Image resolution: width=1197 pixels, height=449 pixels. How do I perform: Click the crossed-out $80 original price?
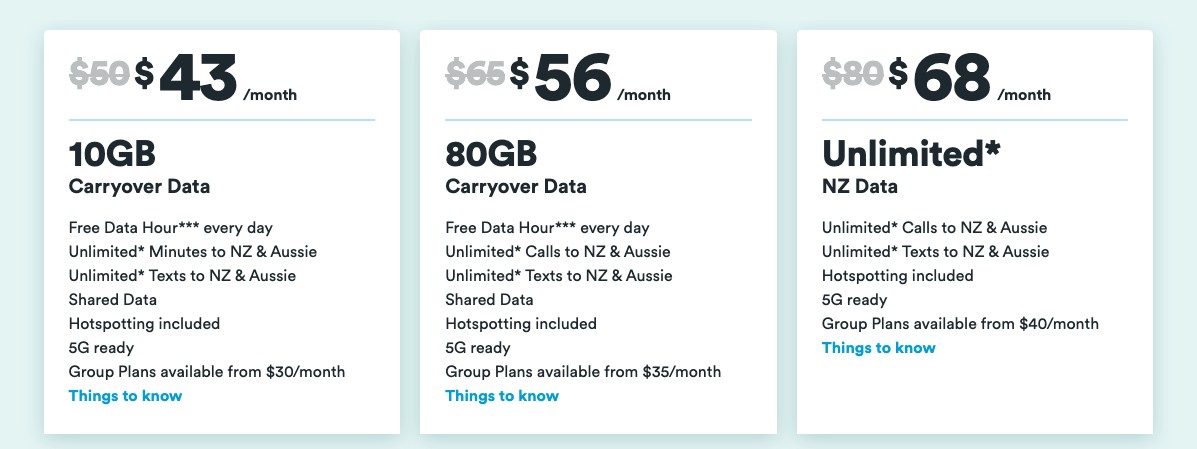coord(852,72)
